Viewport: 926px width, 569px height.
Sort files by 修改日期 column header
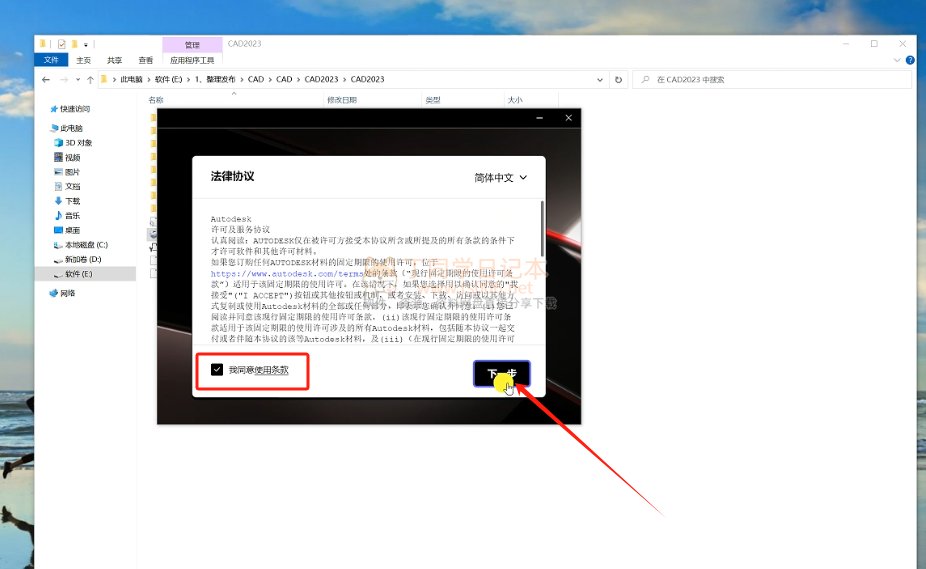(x=342, y=100)
